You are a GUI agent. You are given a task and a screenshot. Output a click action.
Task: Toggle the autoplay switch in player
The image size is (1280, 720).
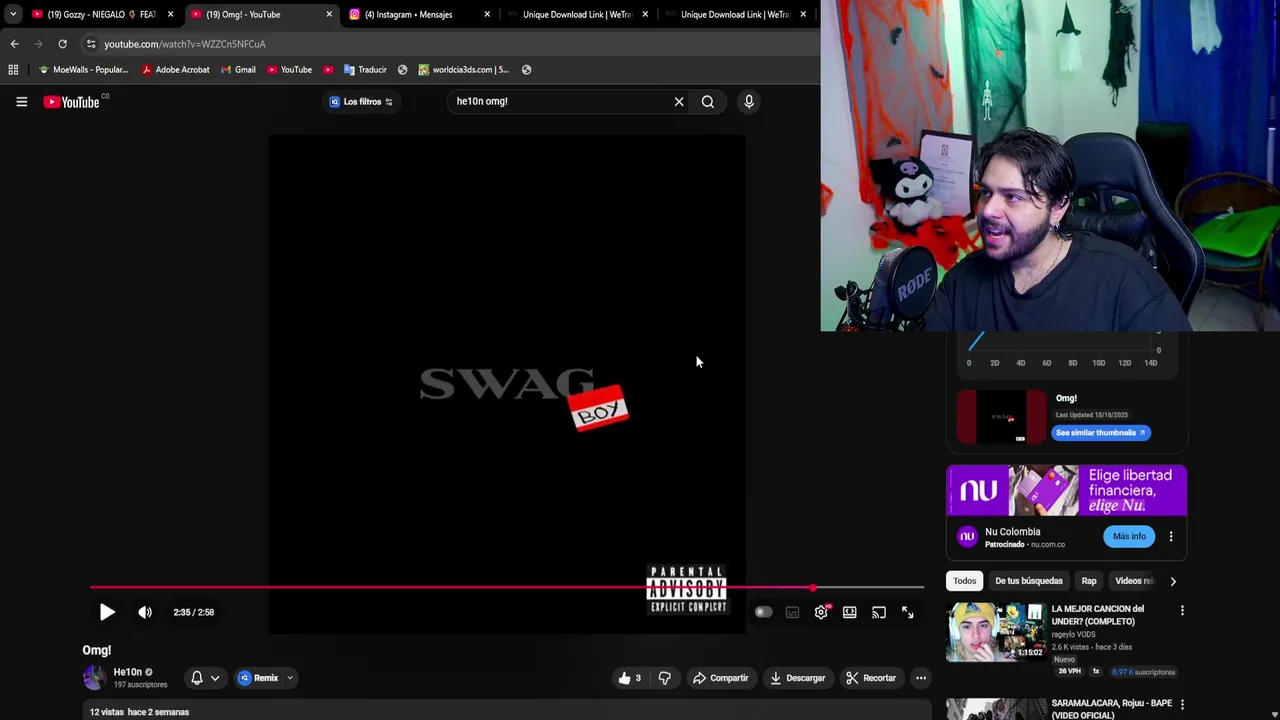point(763,612)
